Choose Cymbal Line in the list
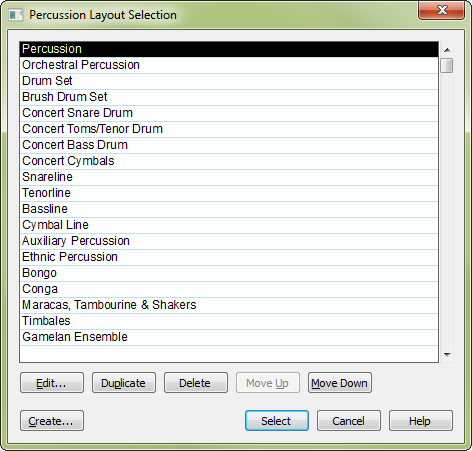Image resolution: width=472 pixels, height=451 pixels. point(229,225)
